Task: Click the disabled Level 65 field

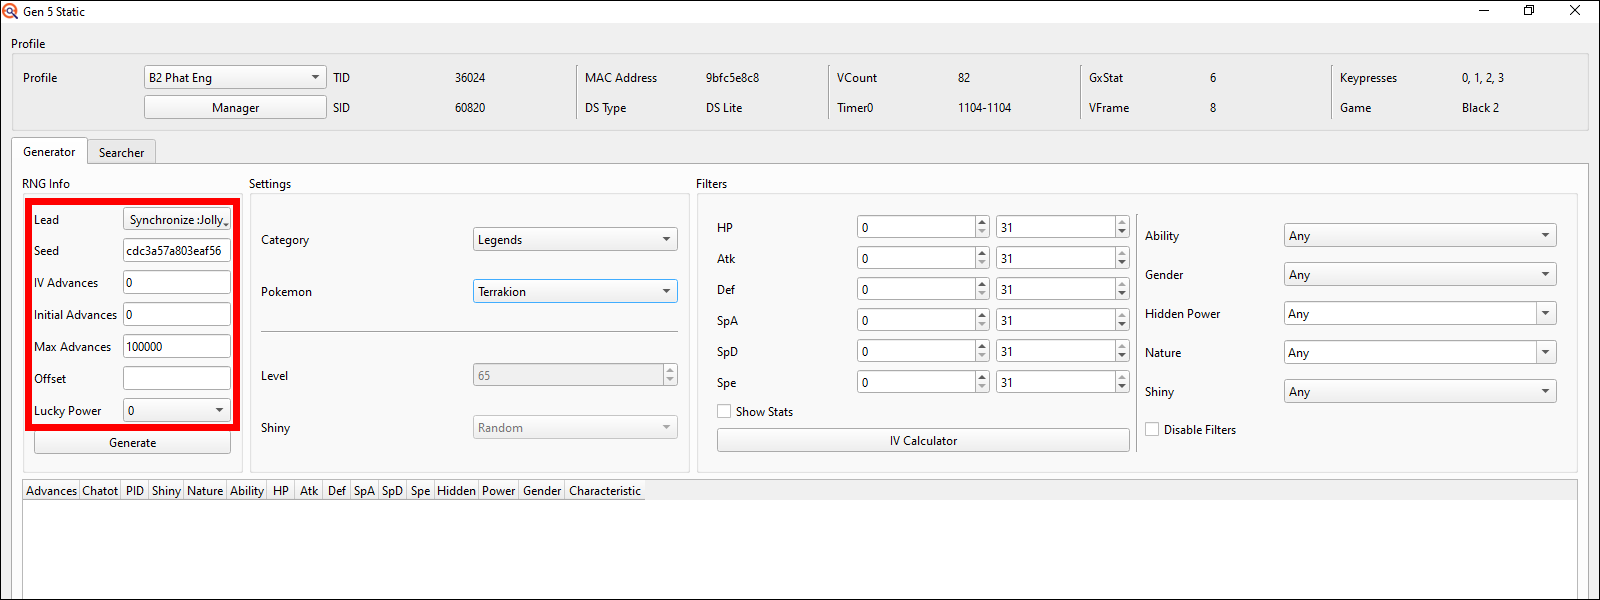Action: (575, 375)
